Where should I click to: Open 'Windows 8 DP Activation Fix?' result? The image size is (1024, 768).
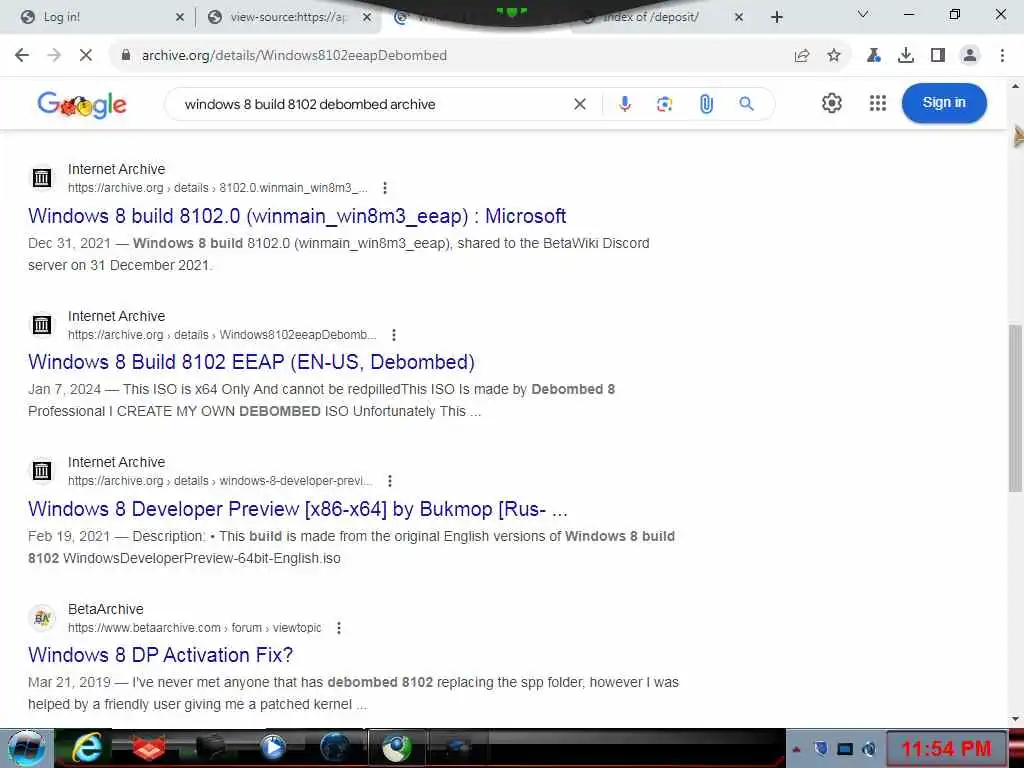pos(161,655)
